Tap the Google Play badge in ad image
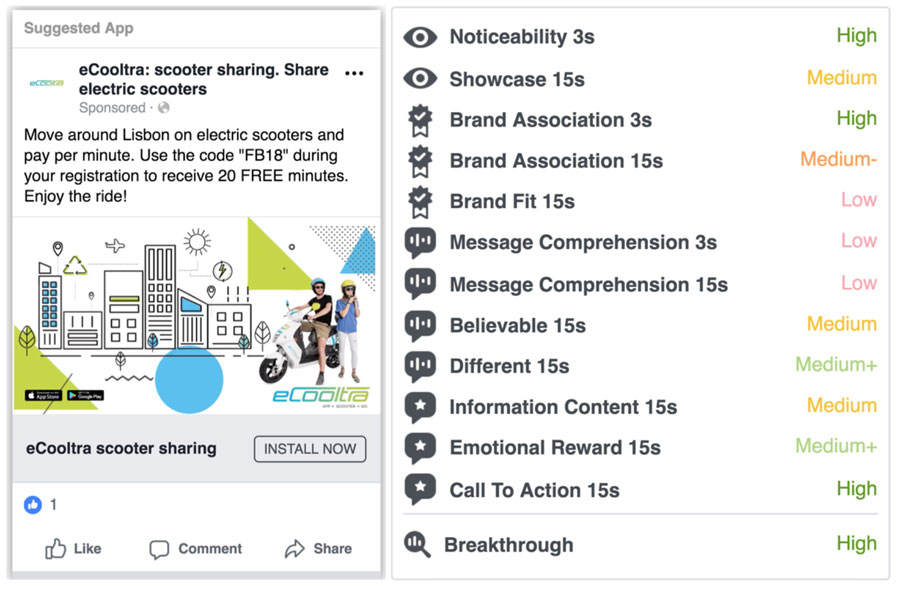Screen dimensions: 900x591 (x=85, y=395)
